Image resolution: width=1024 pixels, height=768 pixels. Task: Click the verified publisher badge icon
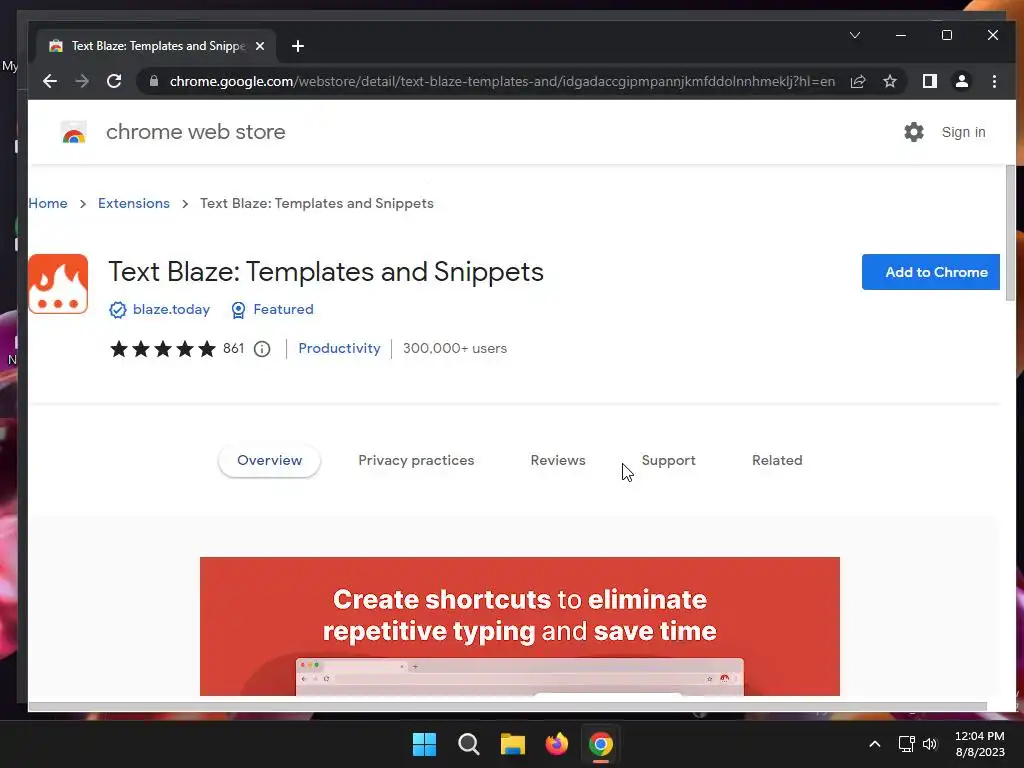coord(118,310)
